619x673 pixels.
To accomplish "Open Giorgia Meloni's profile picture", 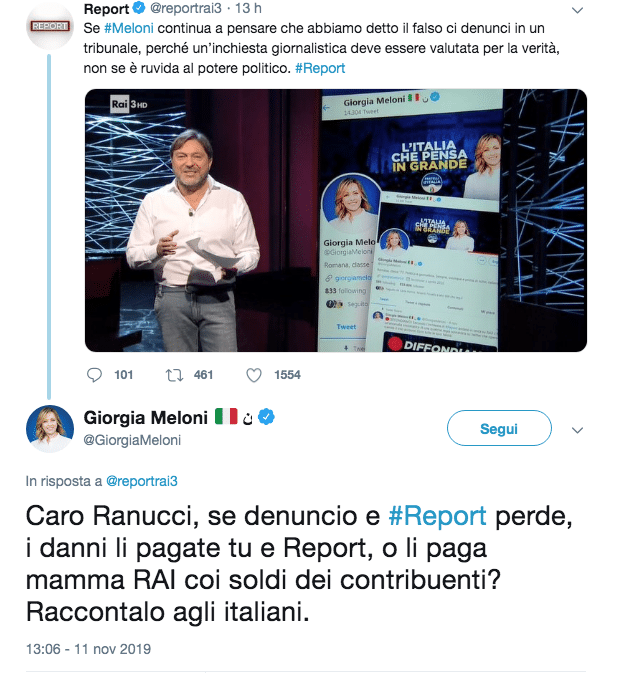I will point(50,428).
